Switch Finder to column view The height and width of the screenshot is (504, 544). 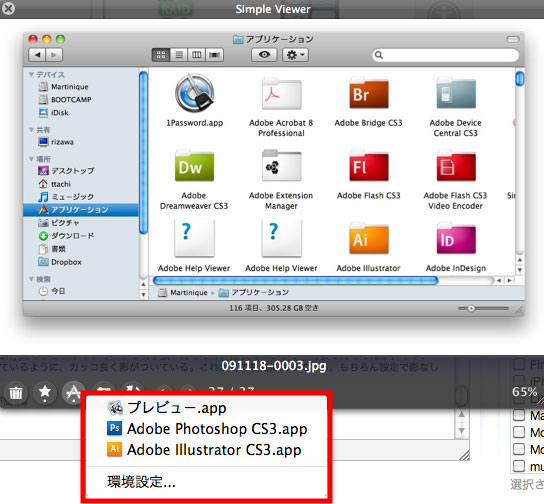(197, 55)
